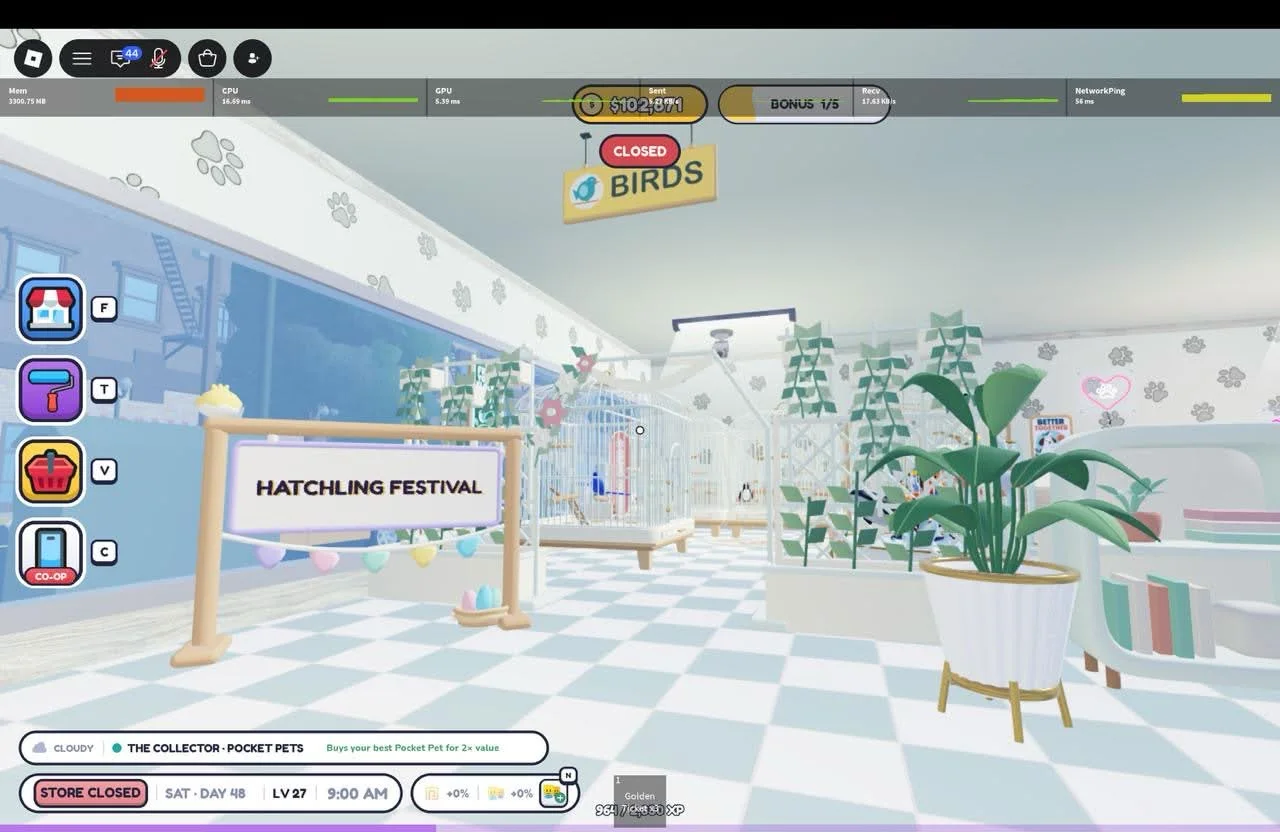Click the Mem performance stat panel
The image size is (1280, 832).
coord(107,97)
